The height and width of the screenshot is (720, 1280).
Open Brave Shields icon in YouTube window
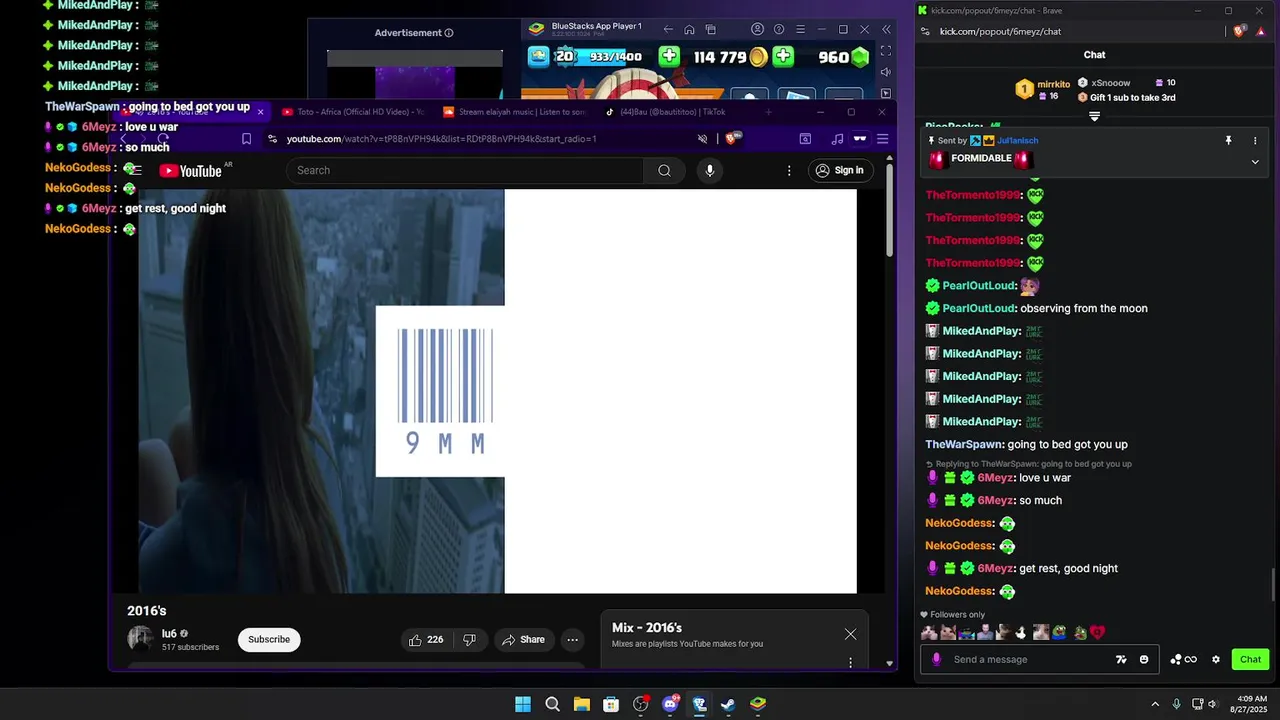pos(734,139)
